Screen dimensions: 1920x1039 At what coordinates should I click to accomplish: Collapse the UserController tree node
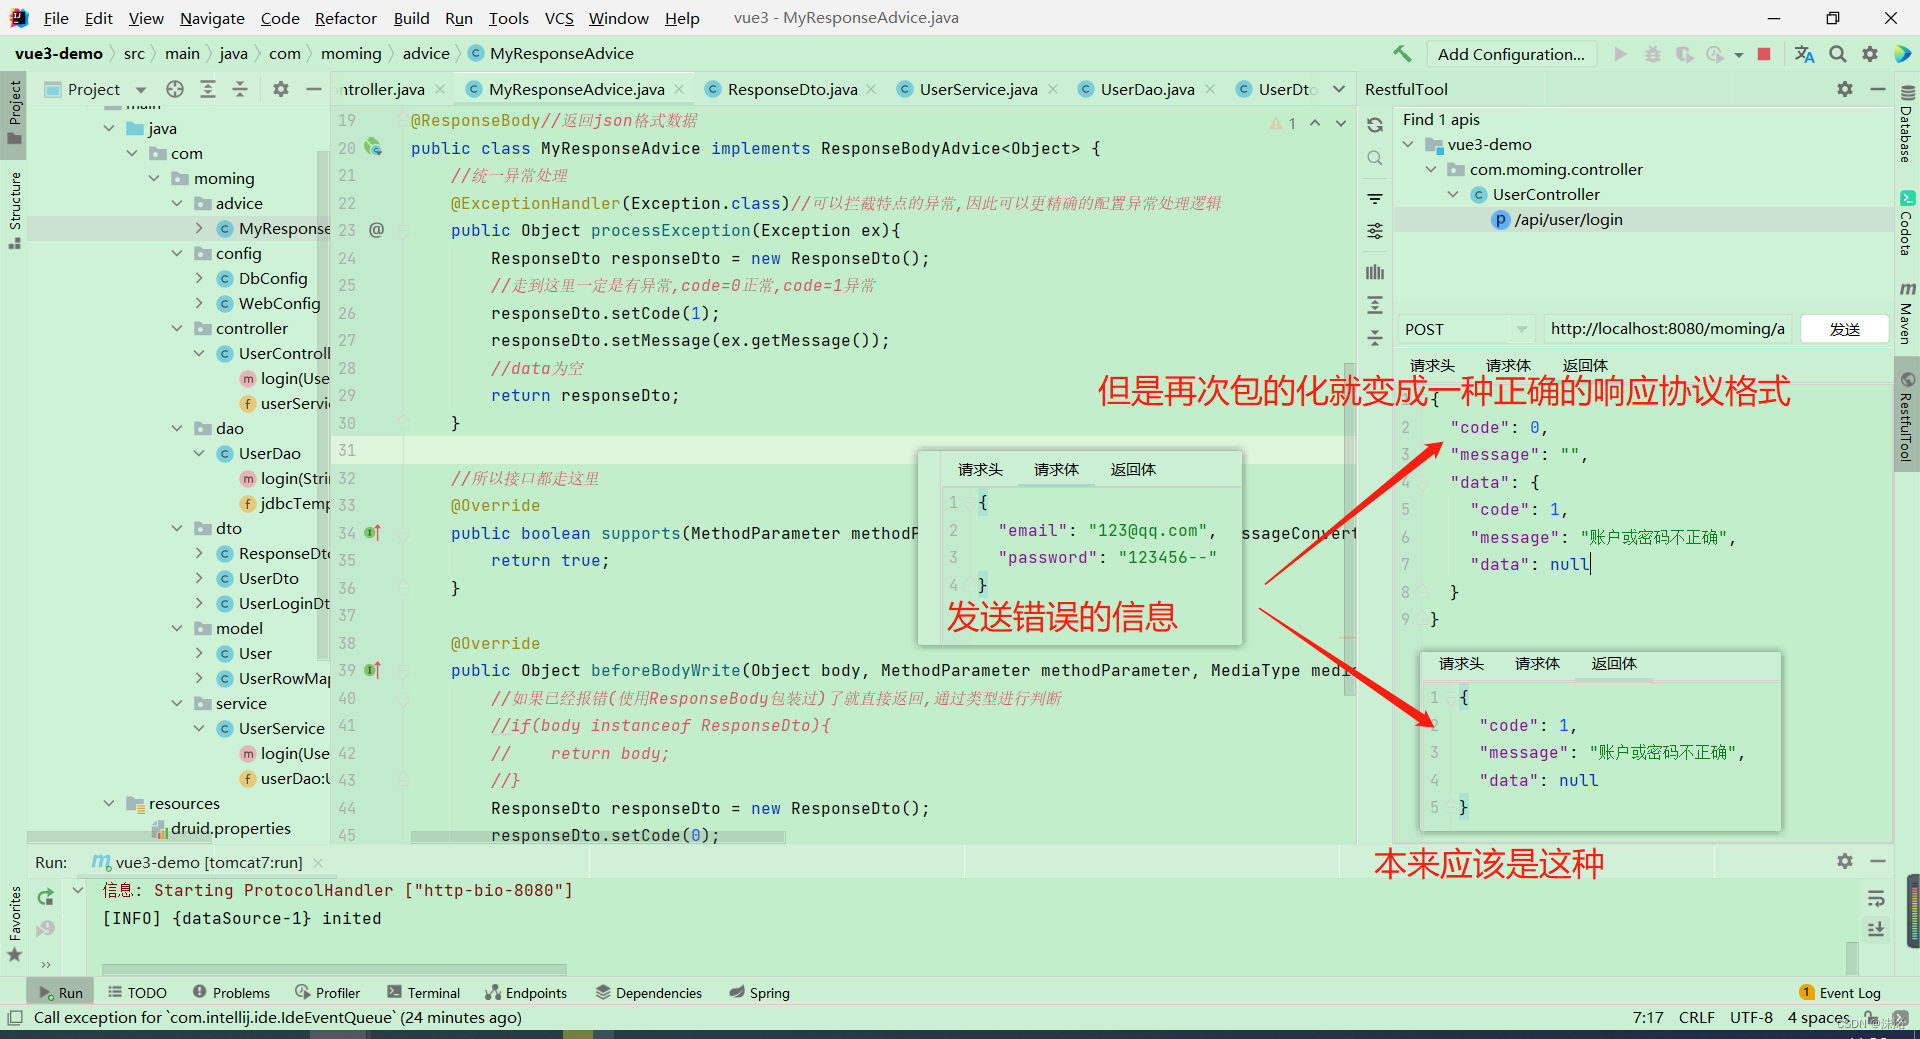[1453, 194]
